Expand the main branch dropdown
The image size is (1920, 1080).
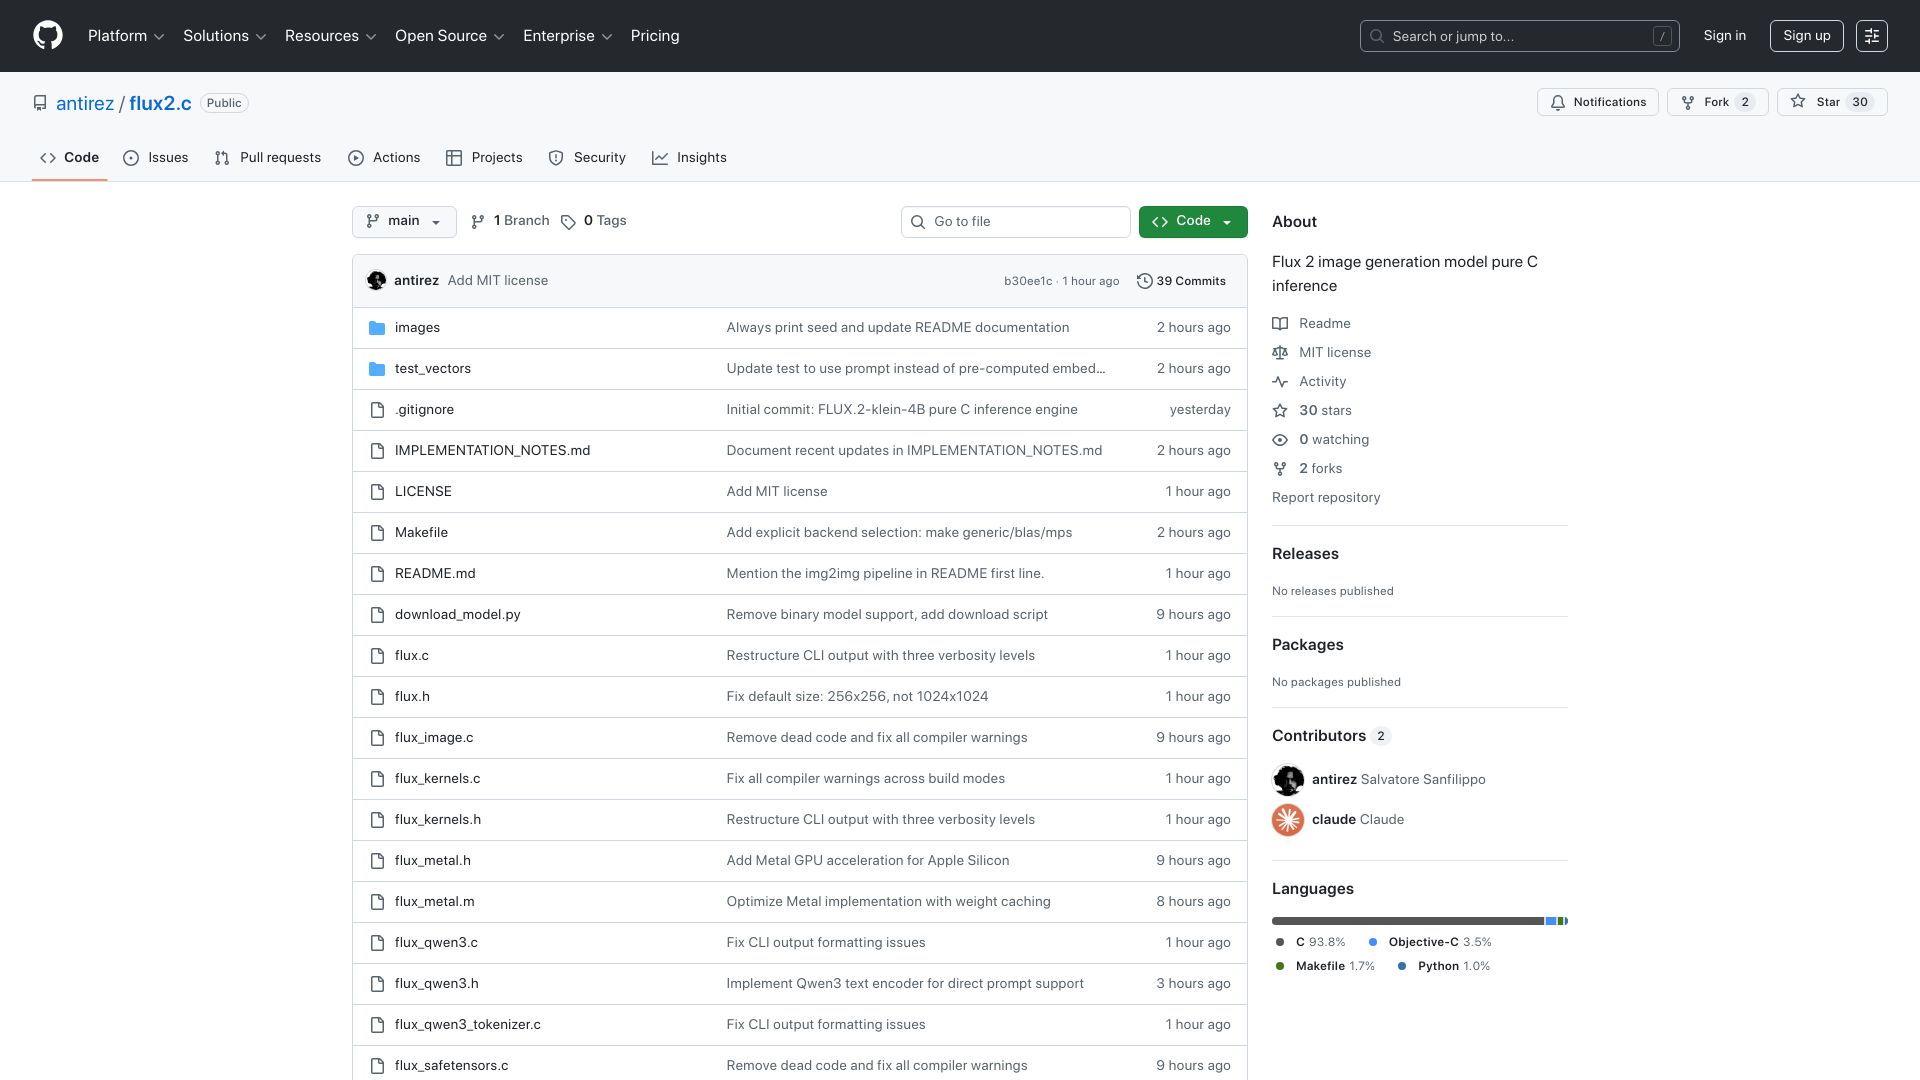point(404,222)
